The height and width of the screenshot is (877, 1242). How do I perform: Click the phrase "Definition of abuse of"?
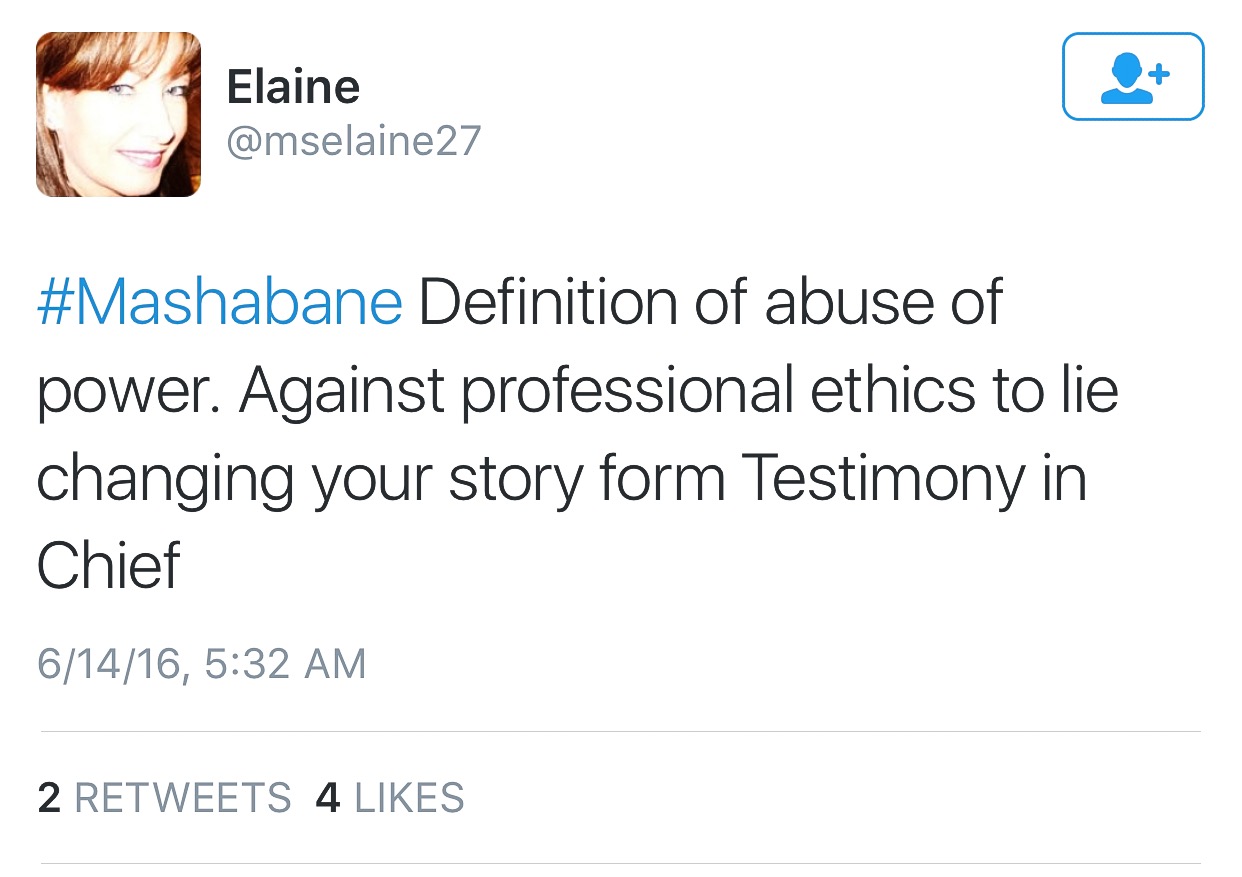[710, 303]
